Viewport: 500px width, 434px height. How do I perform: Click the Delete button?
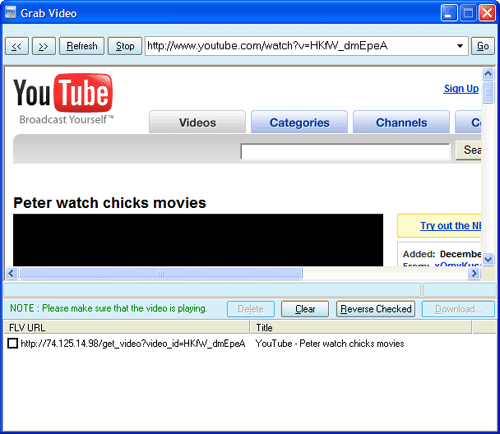click(251, 309)
